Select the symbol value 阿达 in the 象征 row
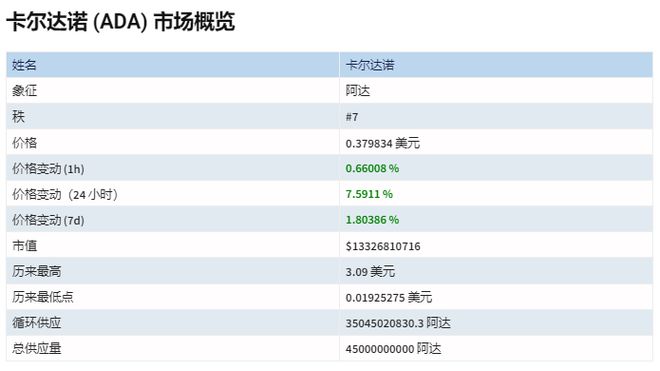660x371 pixels. tap(358, 91)
